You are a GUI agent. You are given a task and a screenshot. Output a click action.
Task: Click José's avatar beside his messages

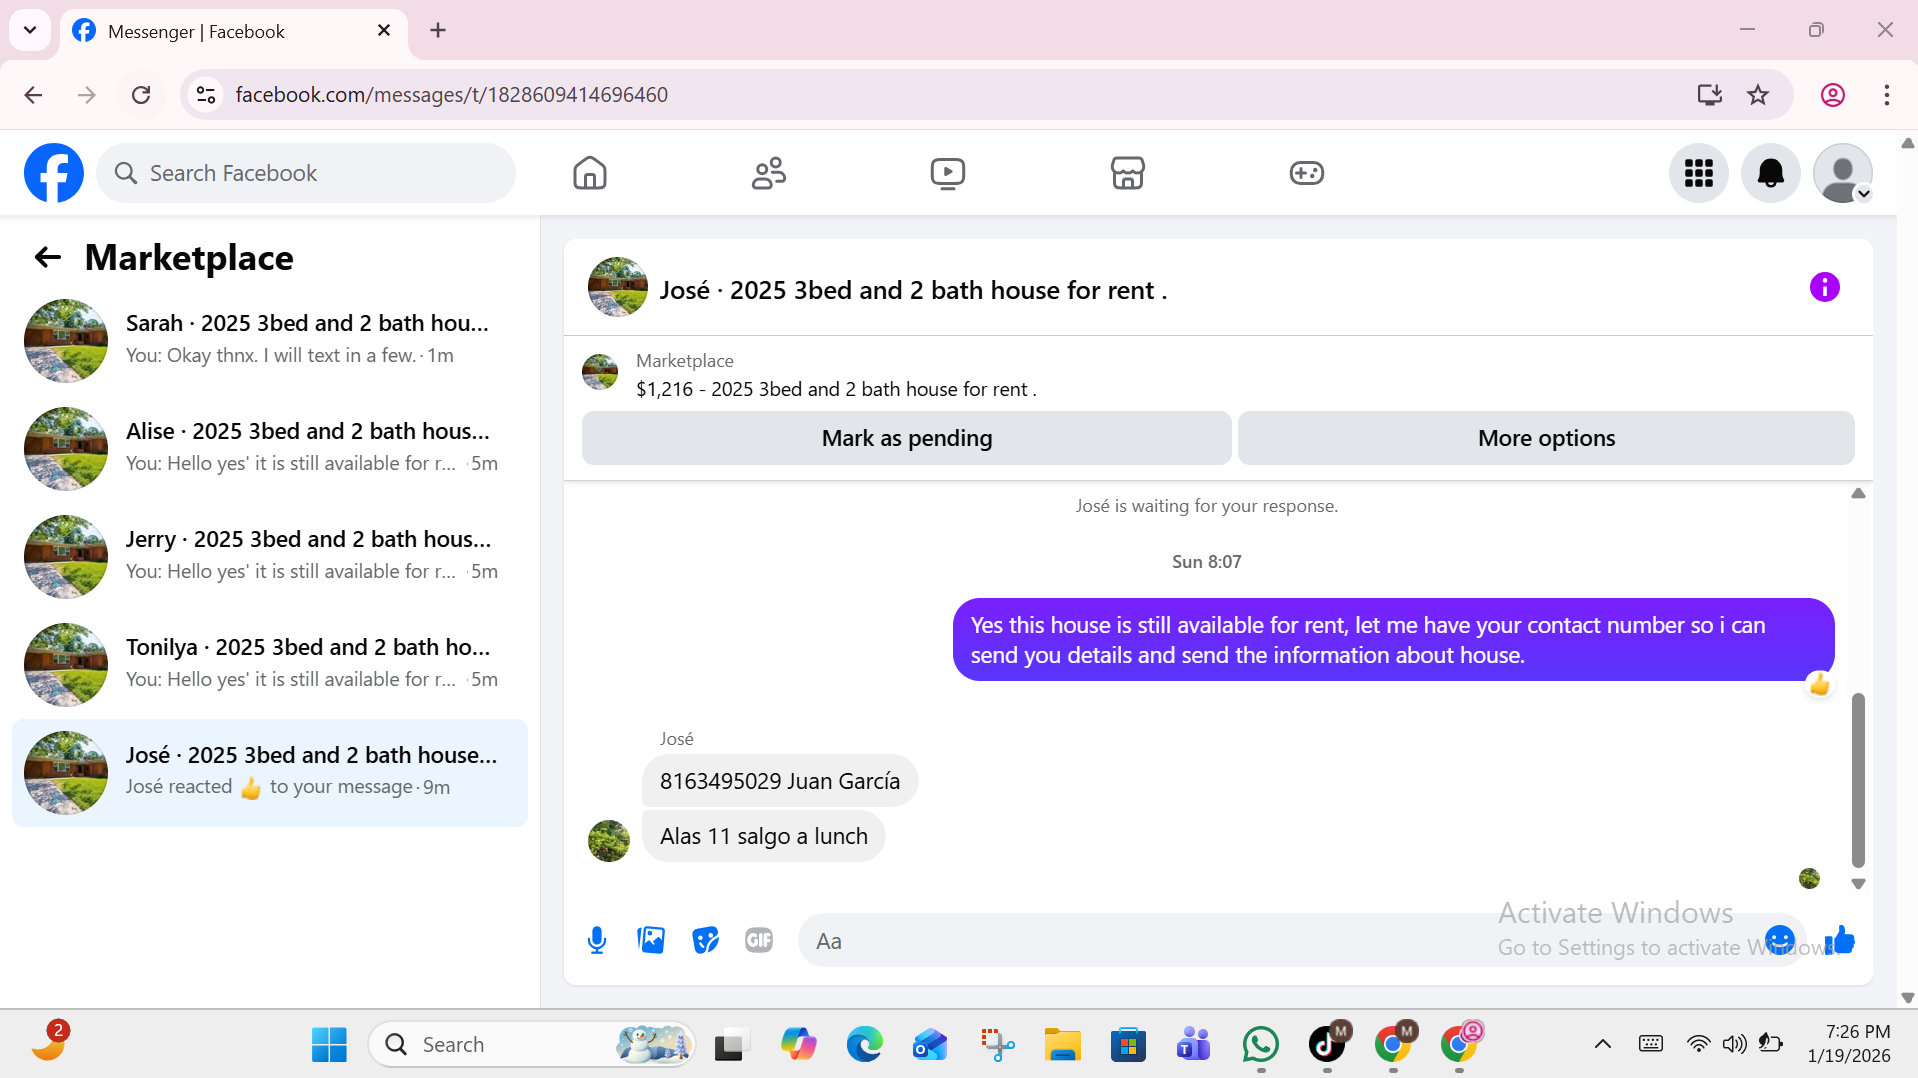click(608, 840)
